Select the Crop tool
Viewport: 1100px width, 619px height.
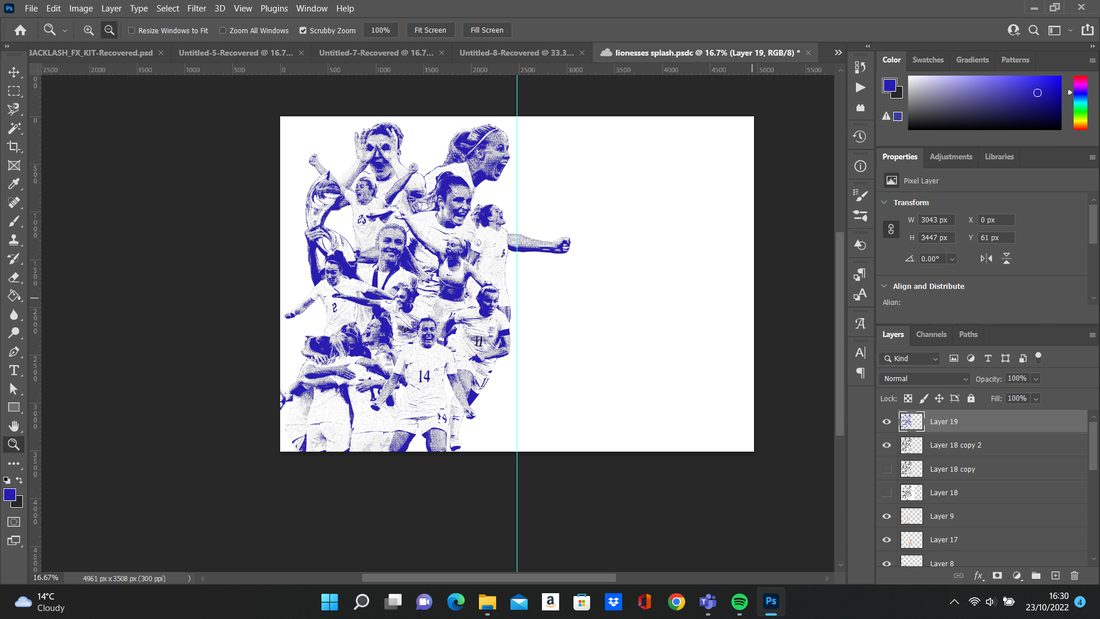(14, 147)
